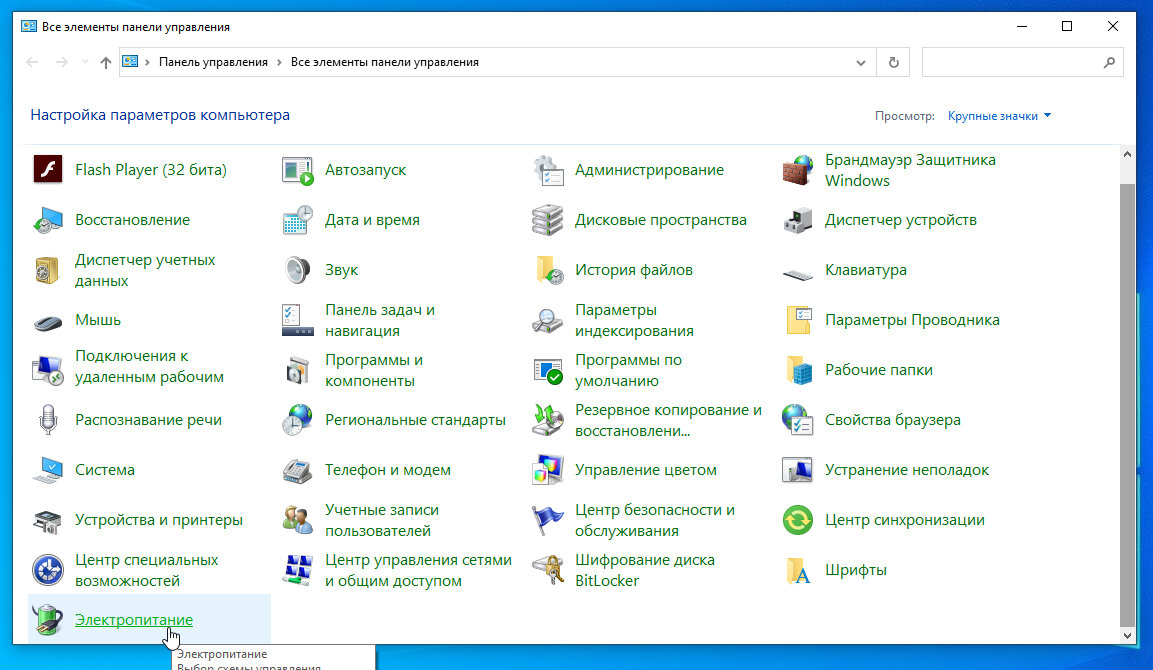Click the Диспетчер устройств icon

[x=798, y=220]
